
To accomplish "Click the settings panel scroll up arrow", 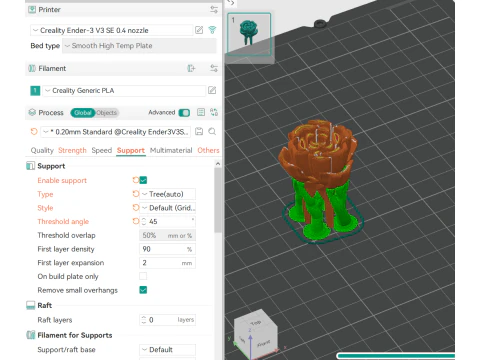I will 218,164.
